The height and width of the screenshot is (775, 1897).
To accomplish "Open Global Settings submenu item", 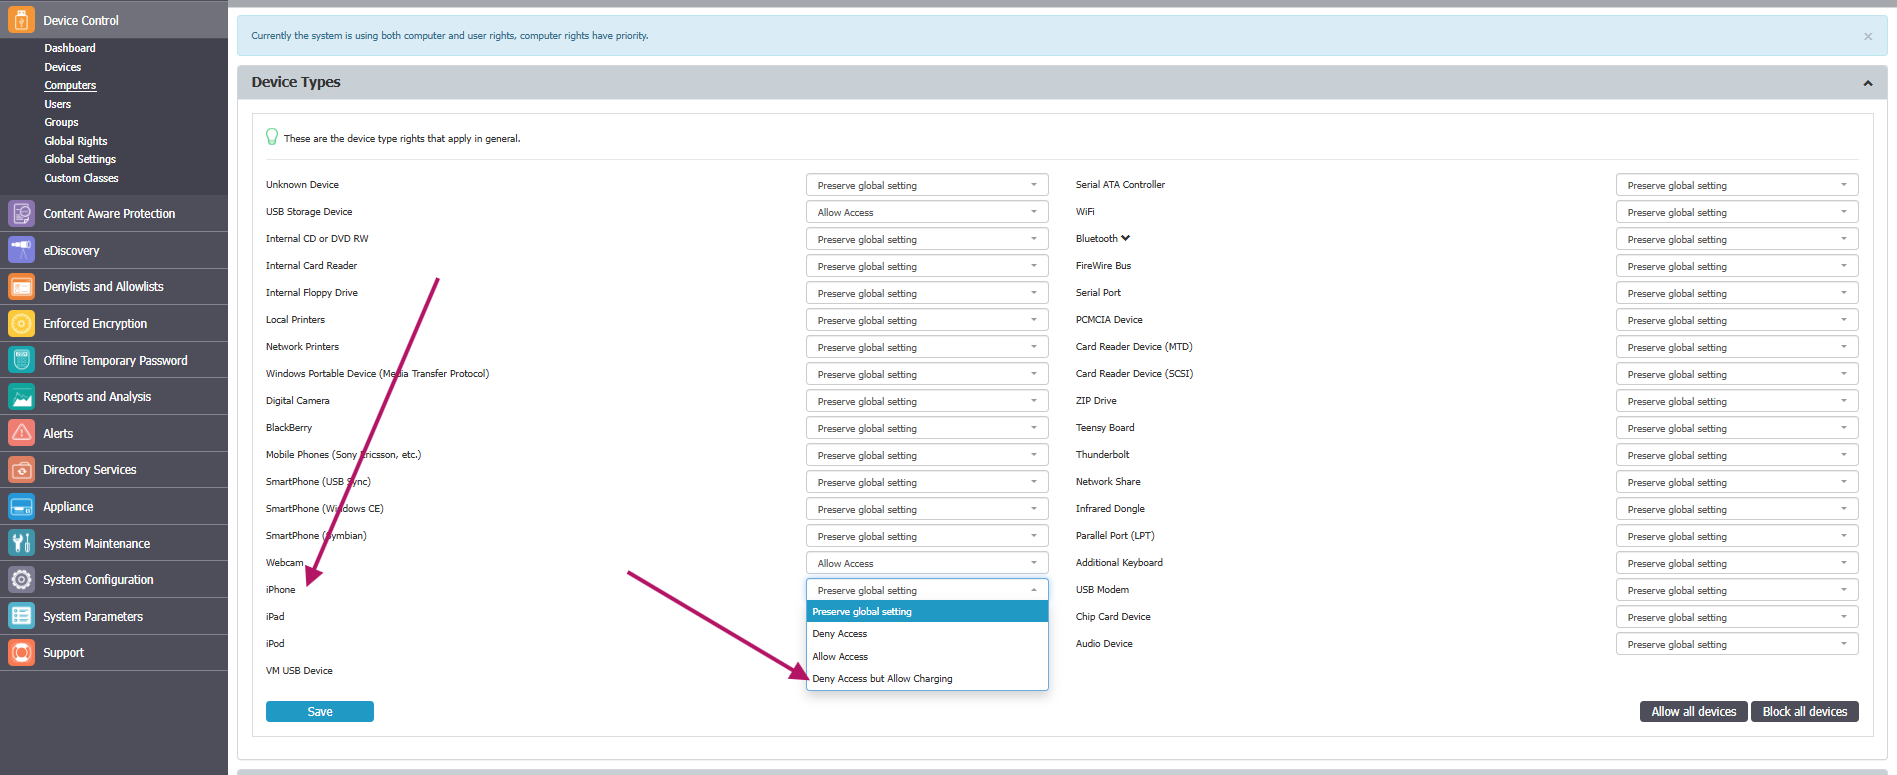I will pos(80,159).
